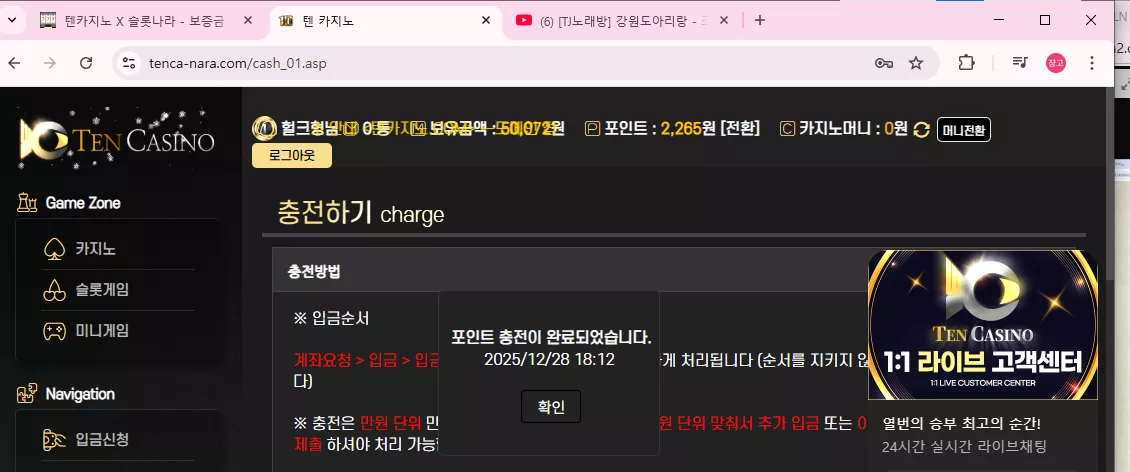Click the ※ 입금순서 text
This screenshot has width=1130, height=472.
(x=332, y=318)
